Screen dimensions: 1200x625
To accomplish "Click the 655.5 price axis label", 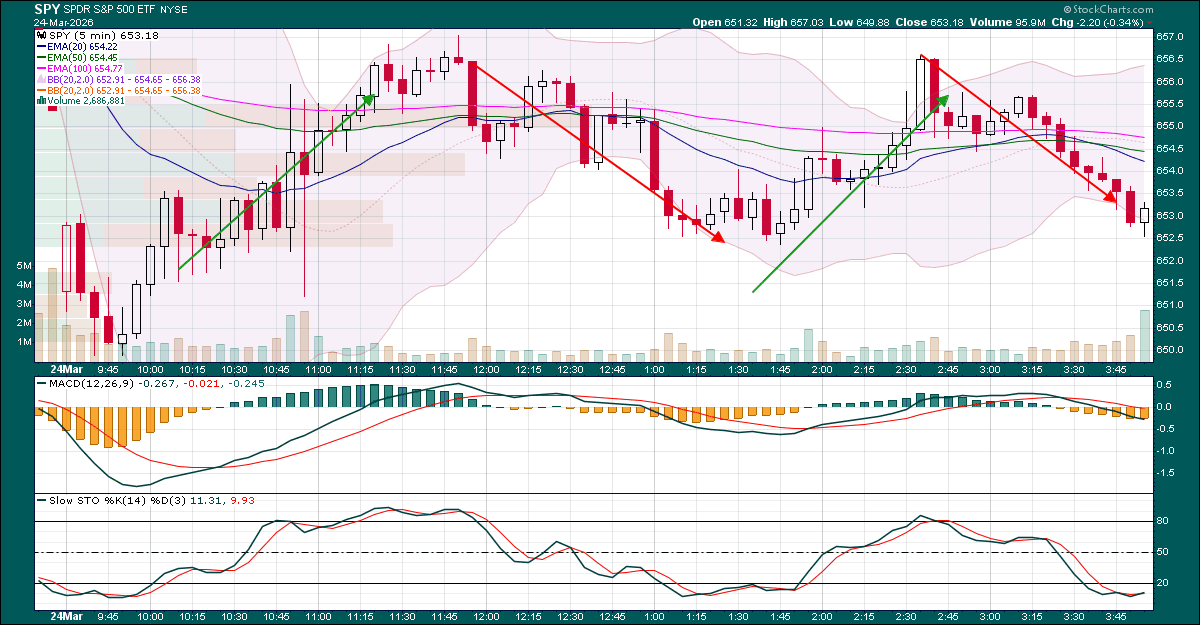I will pyautogui.click(x=1169, y=104).
